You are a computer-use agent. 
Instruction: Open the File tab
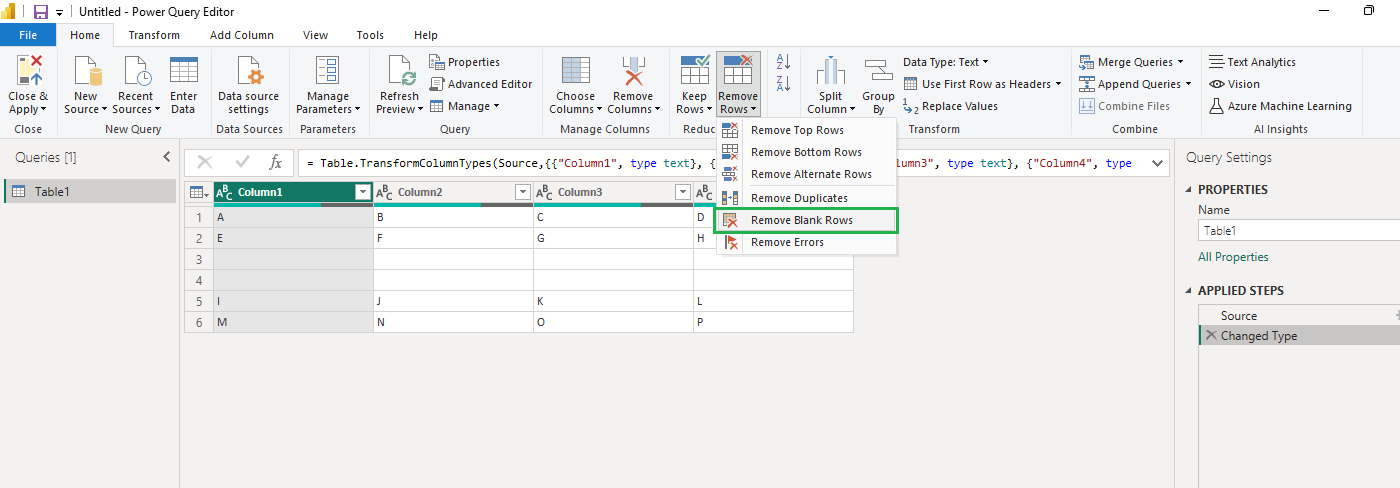pyautogui.click(x=28, y=35)
